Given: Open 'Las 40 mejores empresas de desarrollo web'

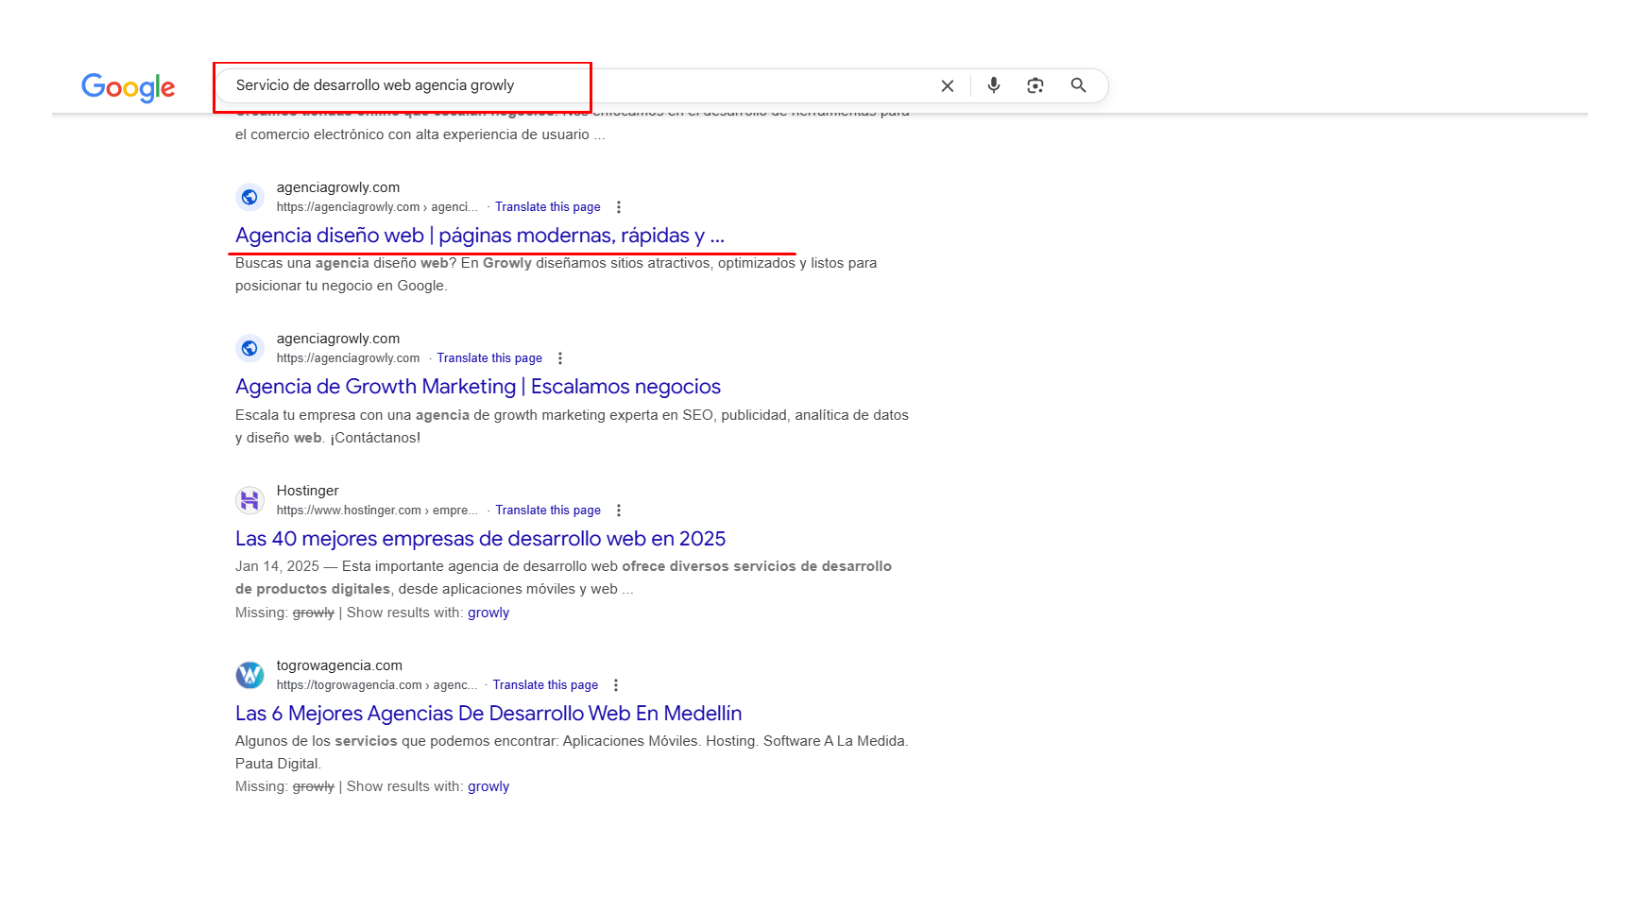Looking at the screenshot, I should (x=480, y=539).
